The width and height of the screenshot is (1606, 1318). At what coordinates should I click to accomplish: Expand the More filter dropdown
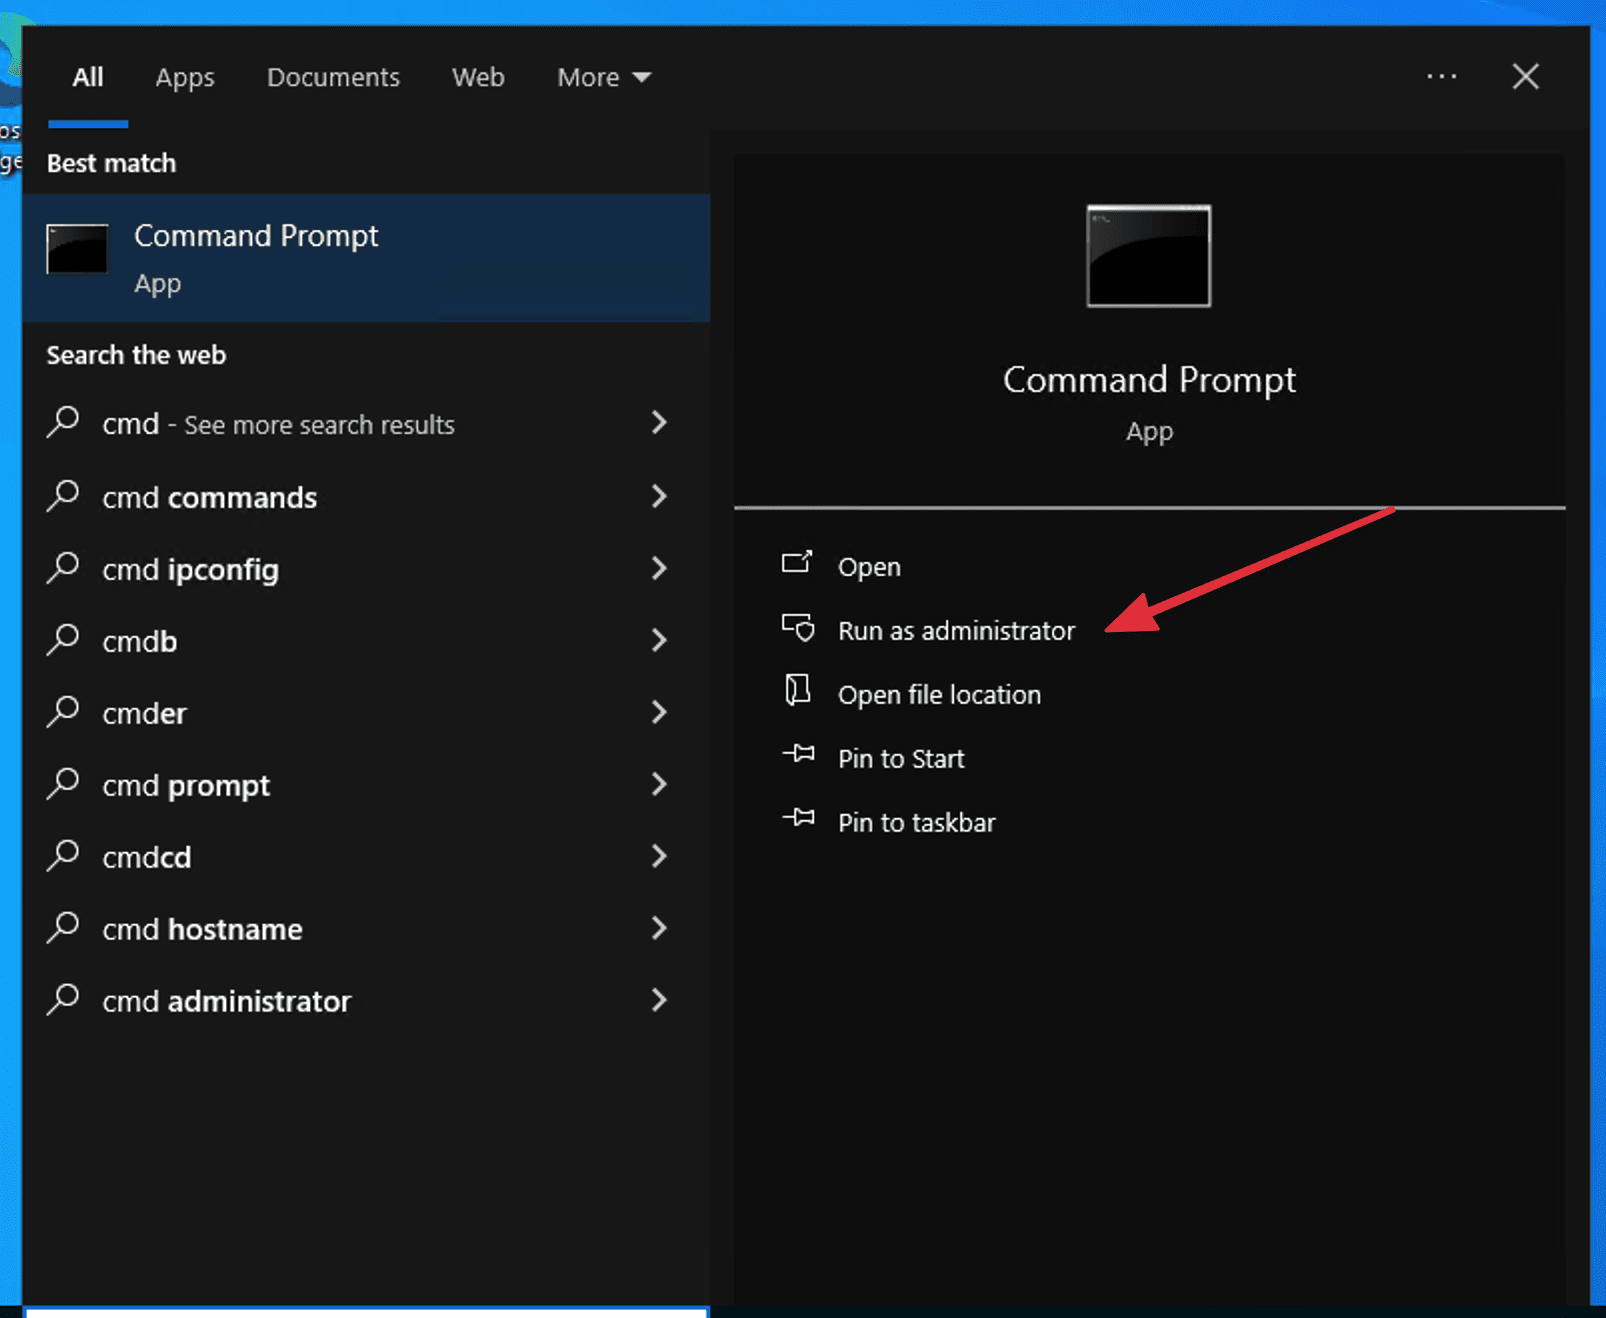click(x=602, y=77)
